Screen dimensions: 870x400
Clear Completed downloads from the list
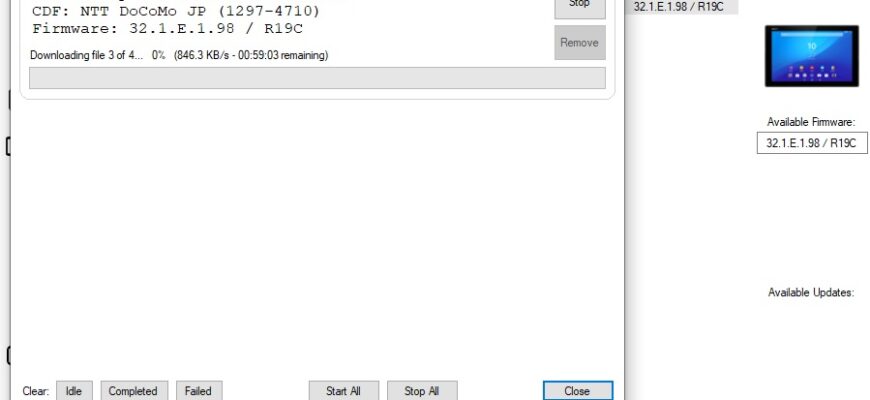pos(133,391)
